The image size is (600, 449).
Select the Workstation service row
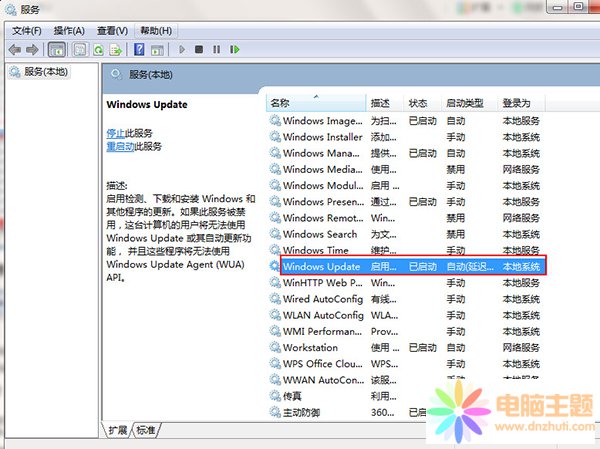click(x=406, y=348)
